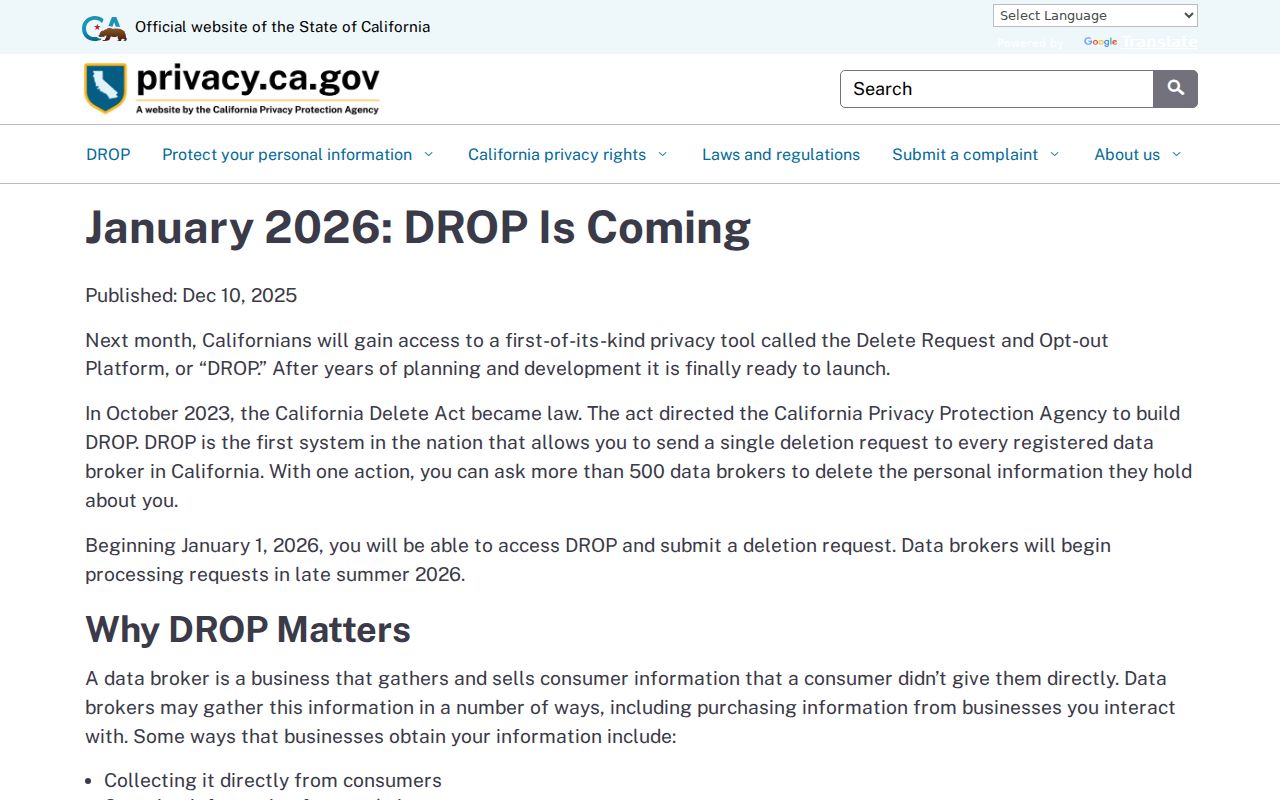Image resolution: width=1280 pixels, height=800 pixels.
Task: Open Laws and regulations menu item
Action: tap(781, 154)
